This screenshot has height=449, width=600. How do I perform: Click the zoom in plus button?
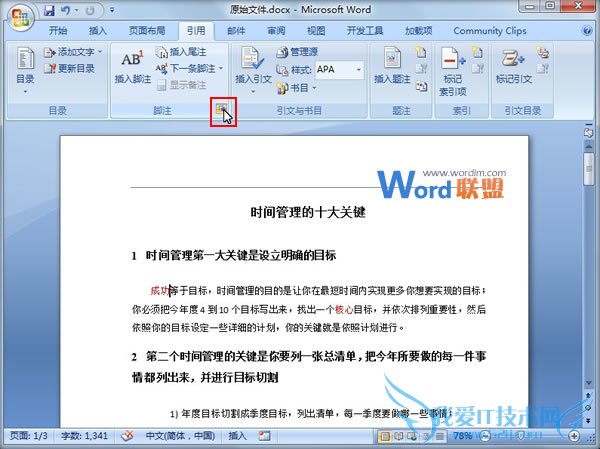point(574,436)
